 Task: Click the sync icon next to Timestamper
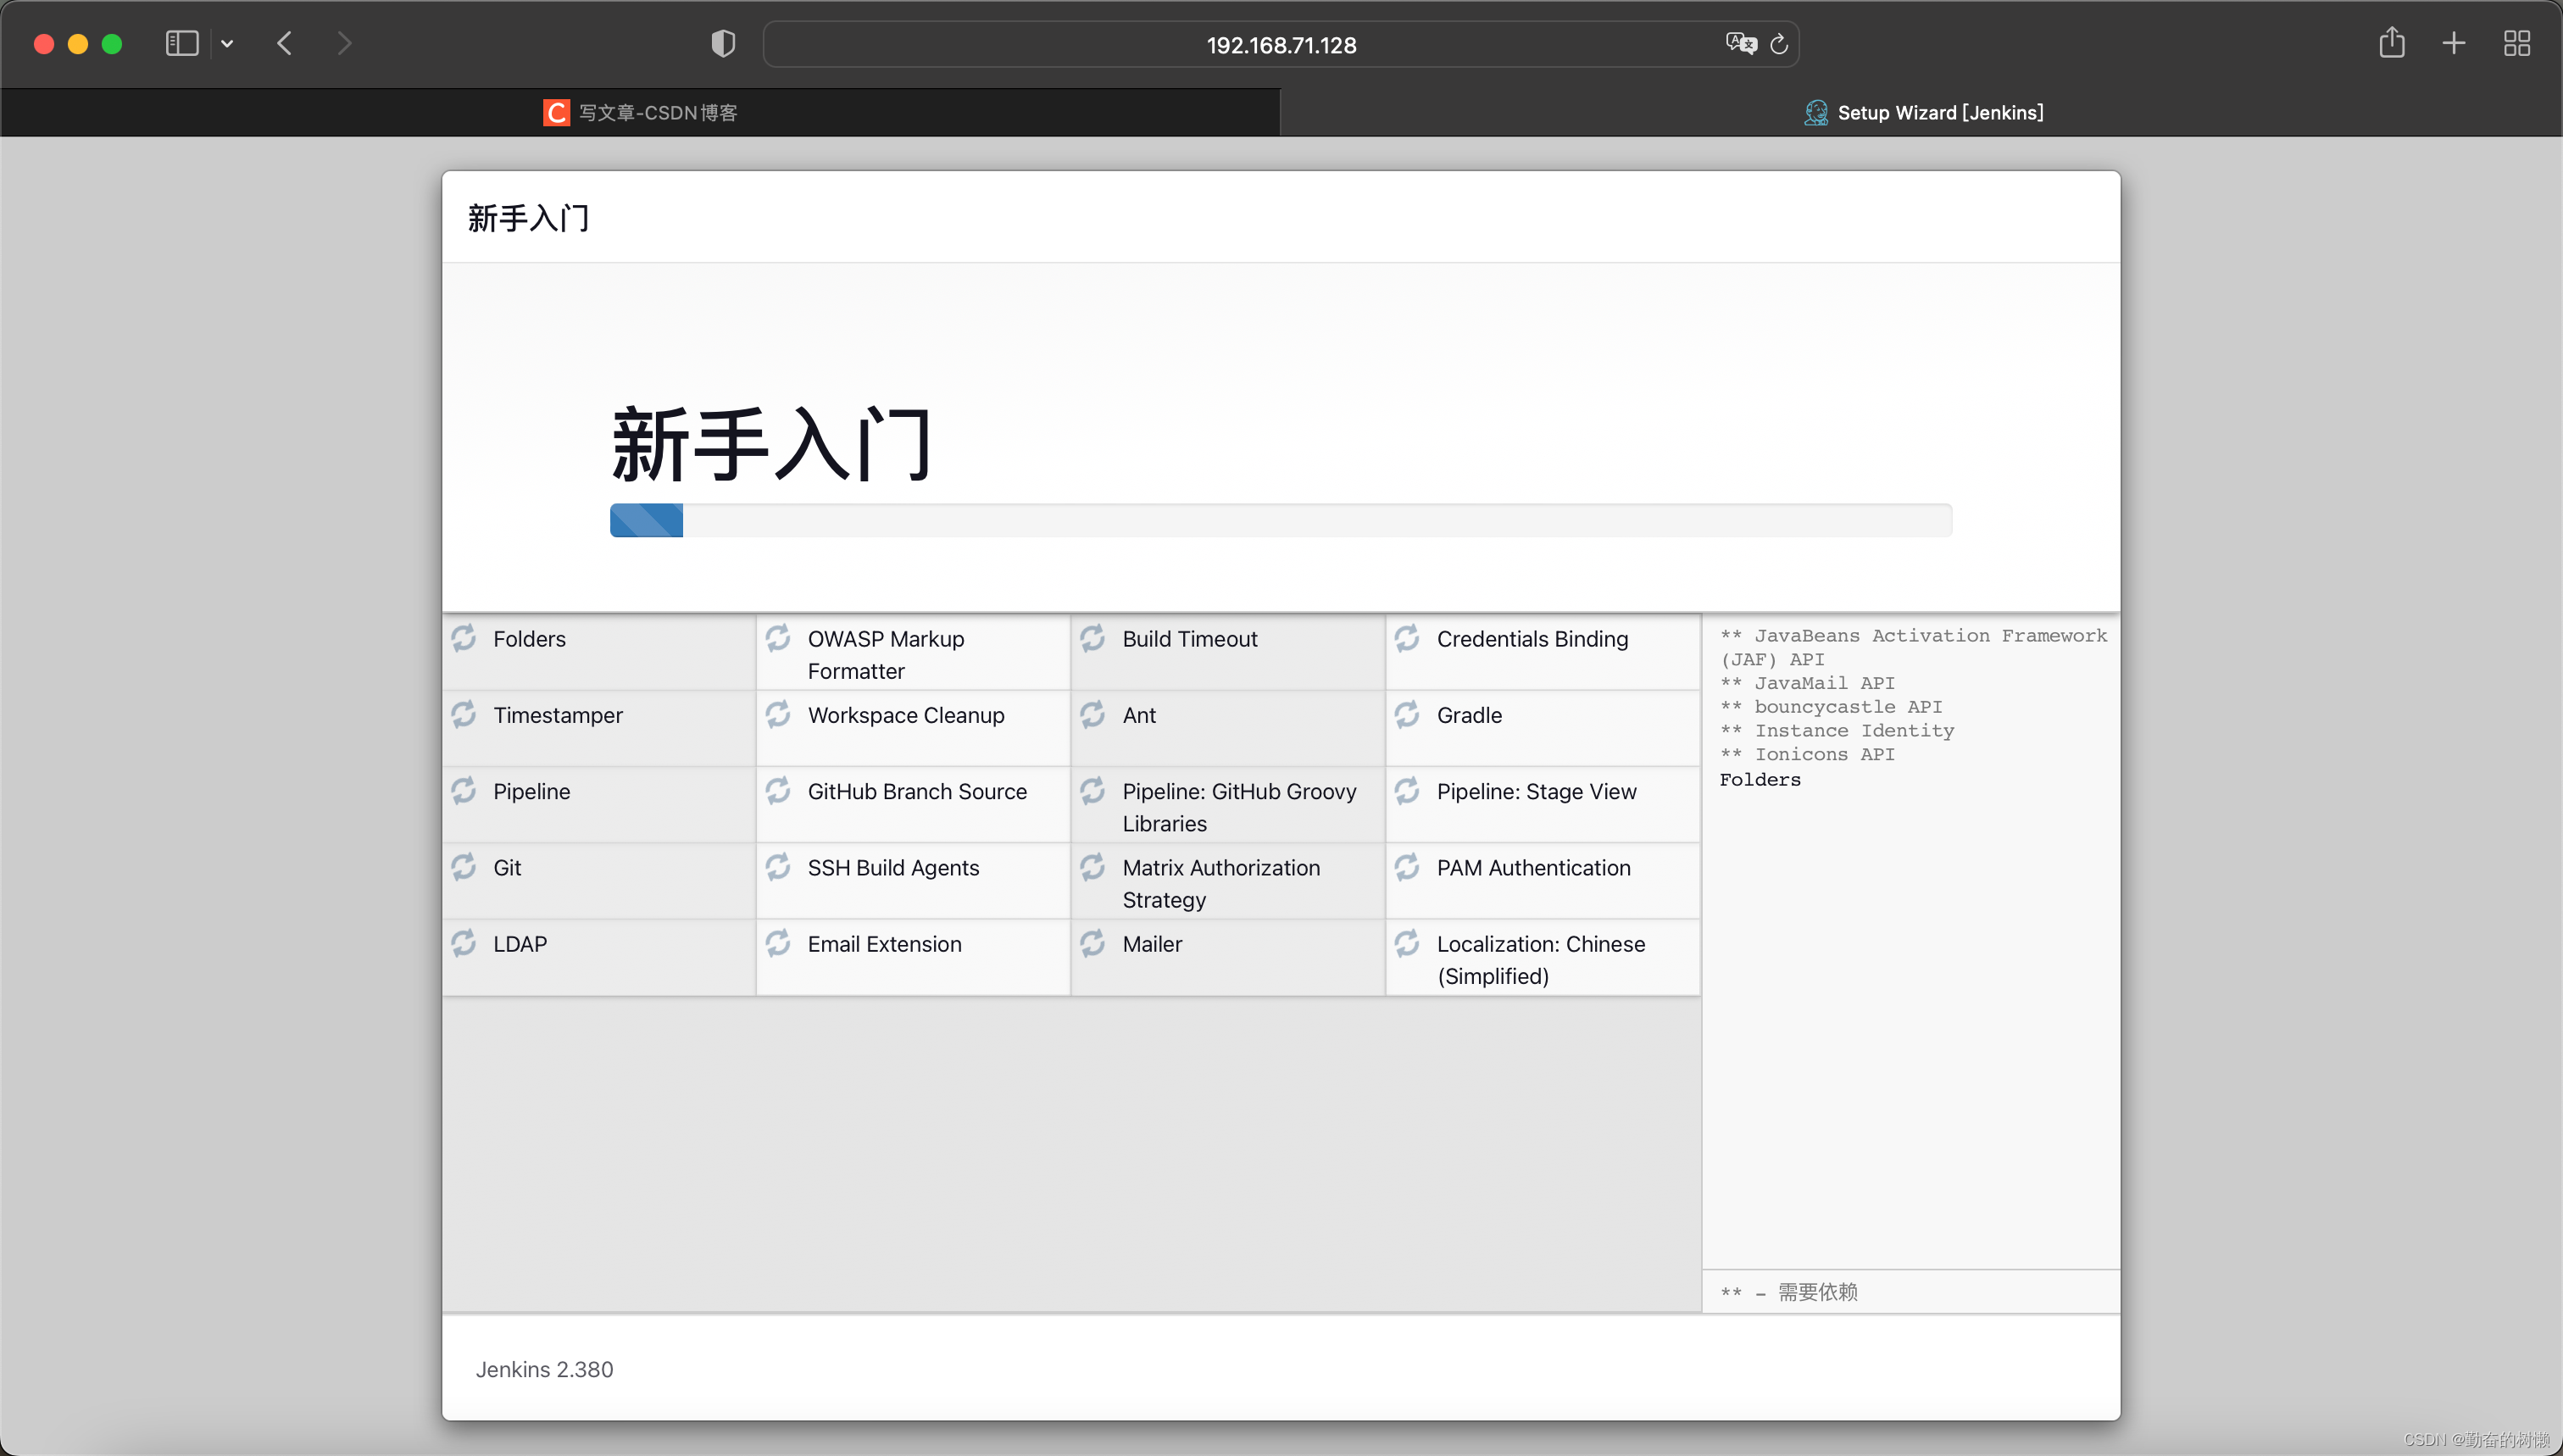click(x=464, y=714)
